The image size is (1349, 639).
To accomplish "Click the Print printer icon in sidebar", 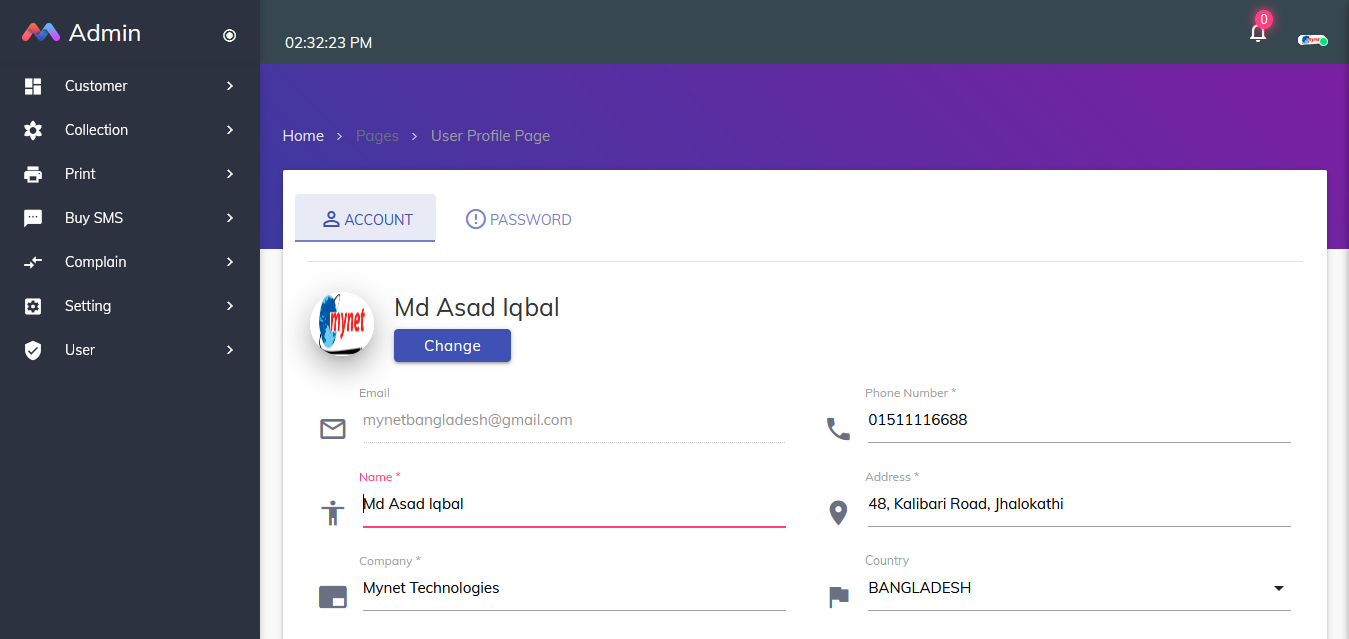I will click(33, 174).
